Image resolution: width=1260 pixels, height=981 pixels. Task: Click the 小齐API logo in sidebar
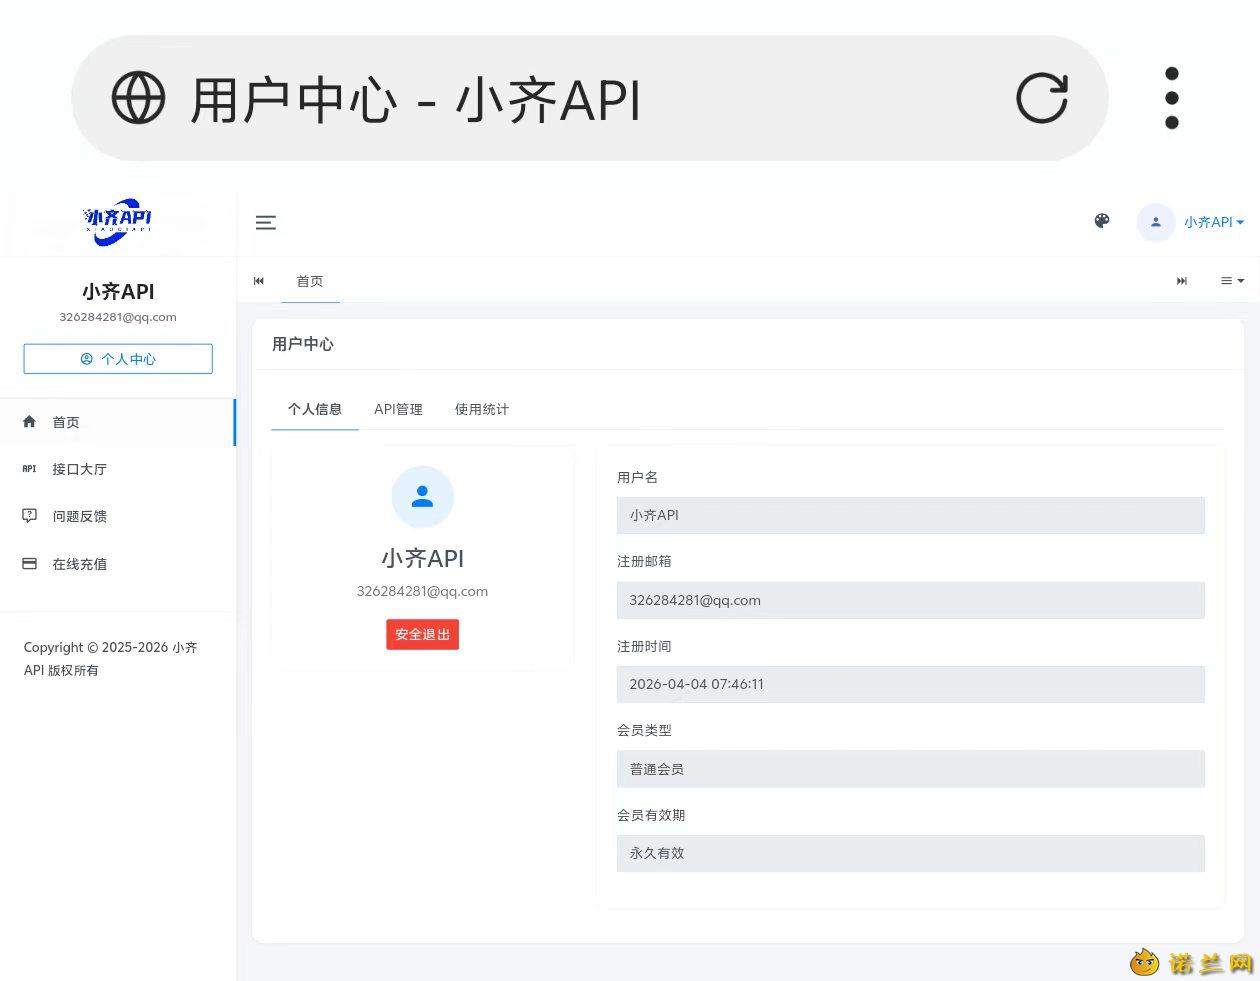pos(118,221)
